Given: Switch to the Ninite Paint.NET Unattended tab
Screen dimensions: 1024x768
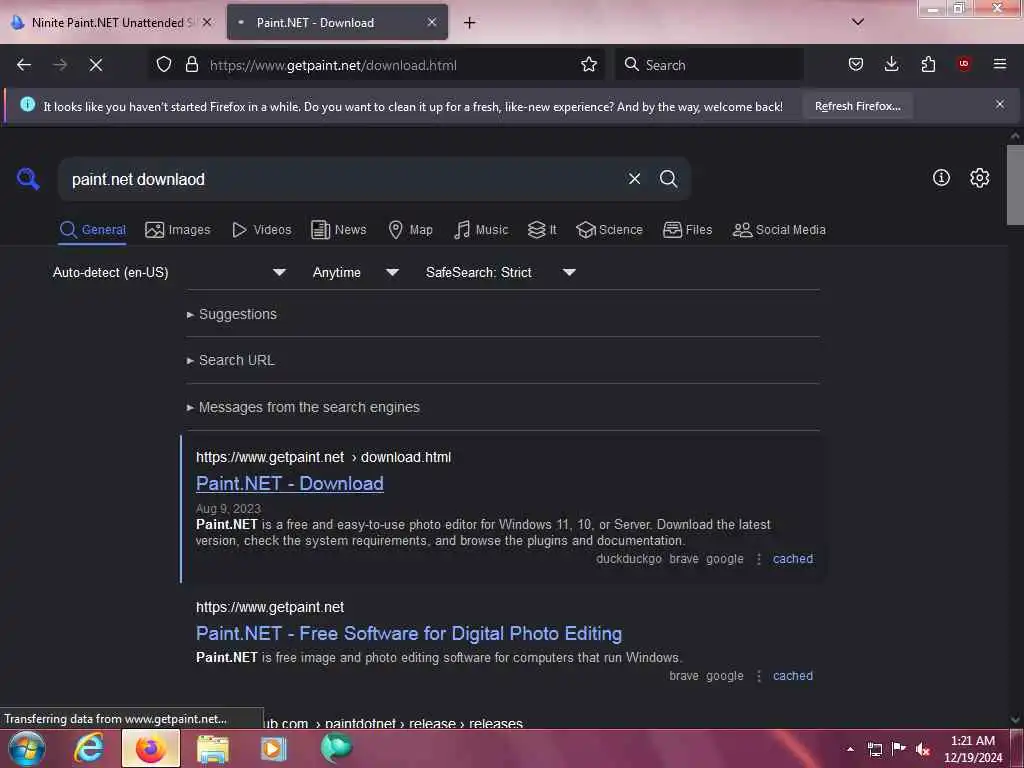Looking at the screenshot, I should point(111,22).
